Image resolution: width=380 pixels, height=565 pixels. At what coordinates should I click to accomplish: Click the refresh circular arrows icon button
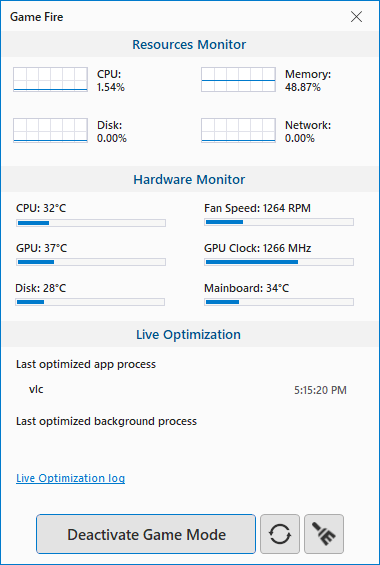(280, 534)
